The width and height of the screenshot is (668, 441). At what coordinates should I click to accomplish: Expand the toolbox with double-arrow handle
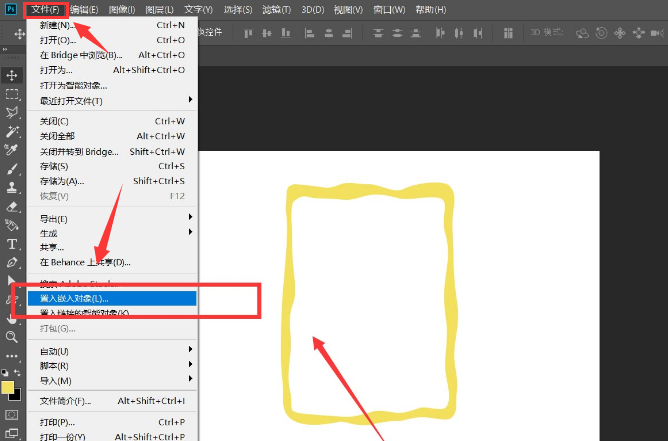pyautogui.click(x=5, y=49)
